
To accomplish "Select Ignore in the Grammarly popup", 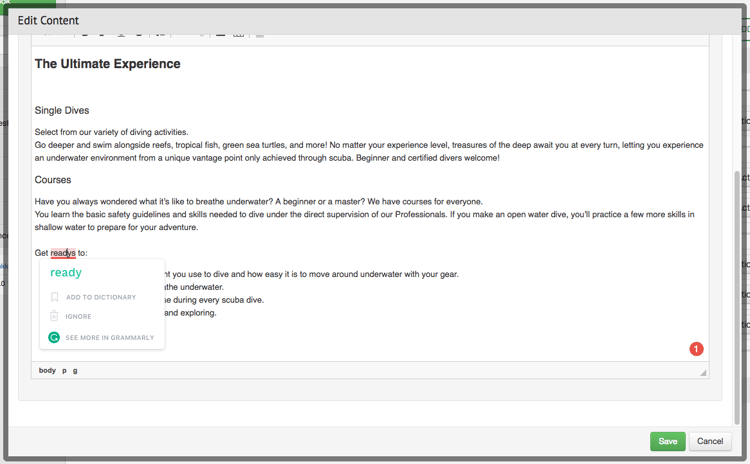I will 79,316.
